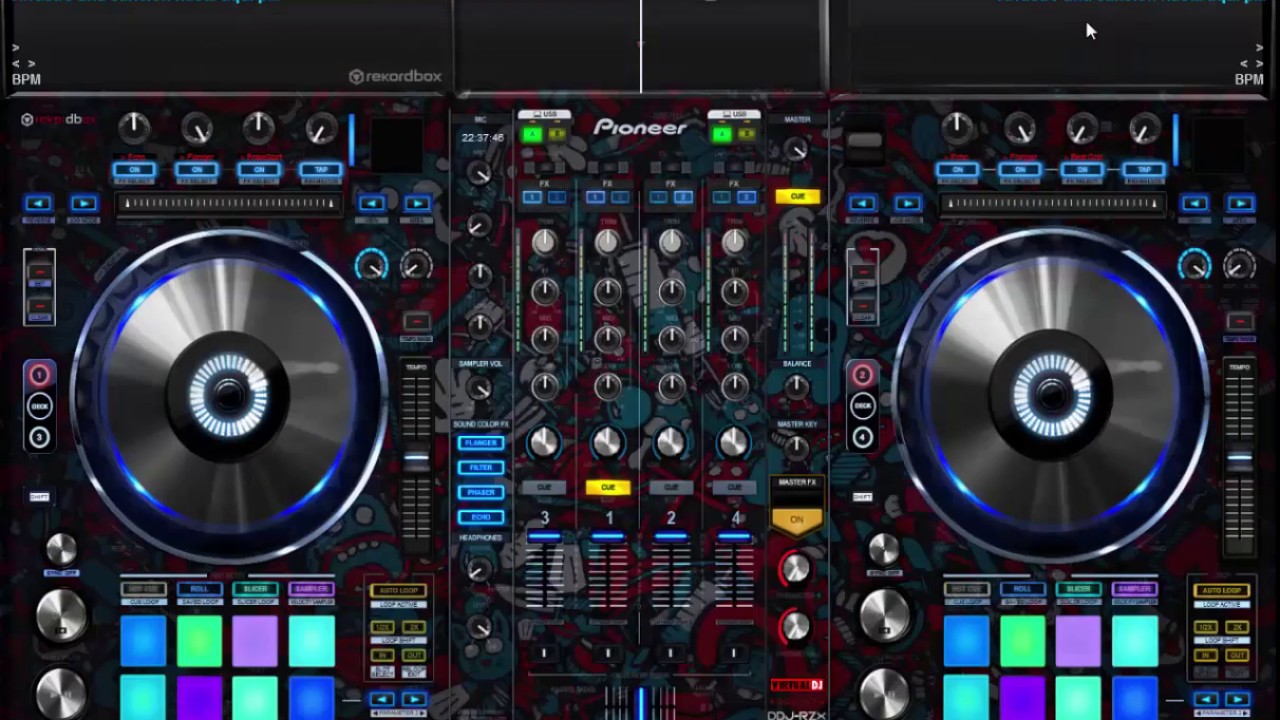Click green USB A button above channel 3
The height and width of the screenshot is (720, 1280).
(532, 134)
